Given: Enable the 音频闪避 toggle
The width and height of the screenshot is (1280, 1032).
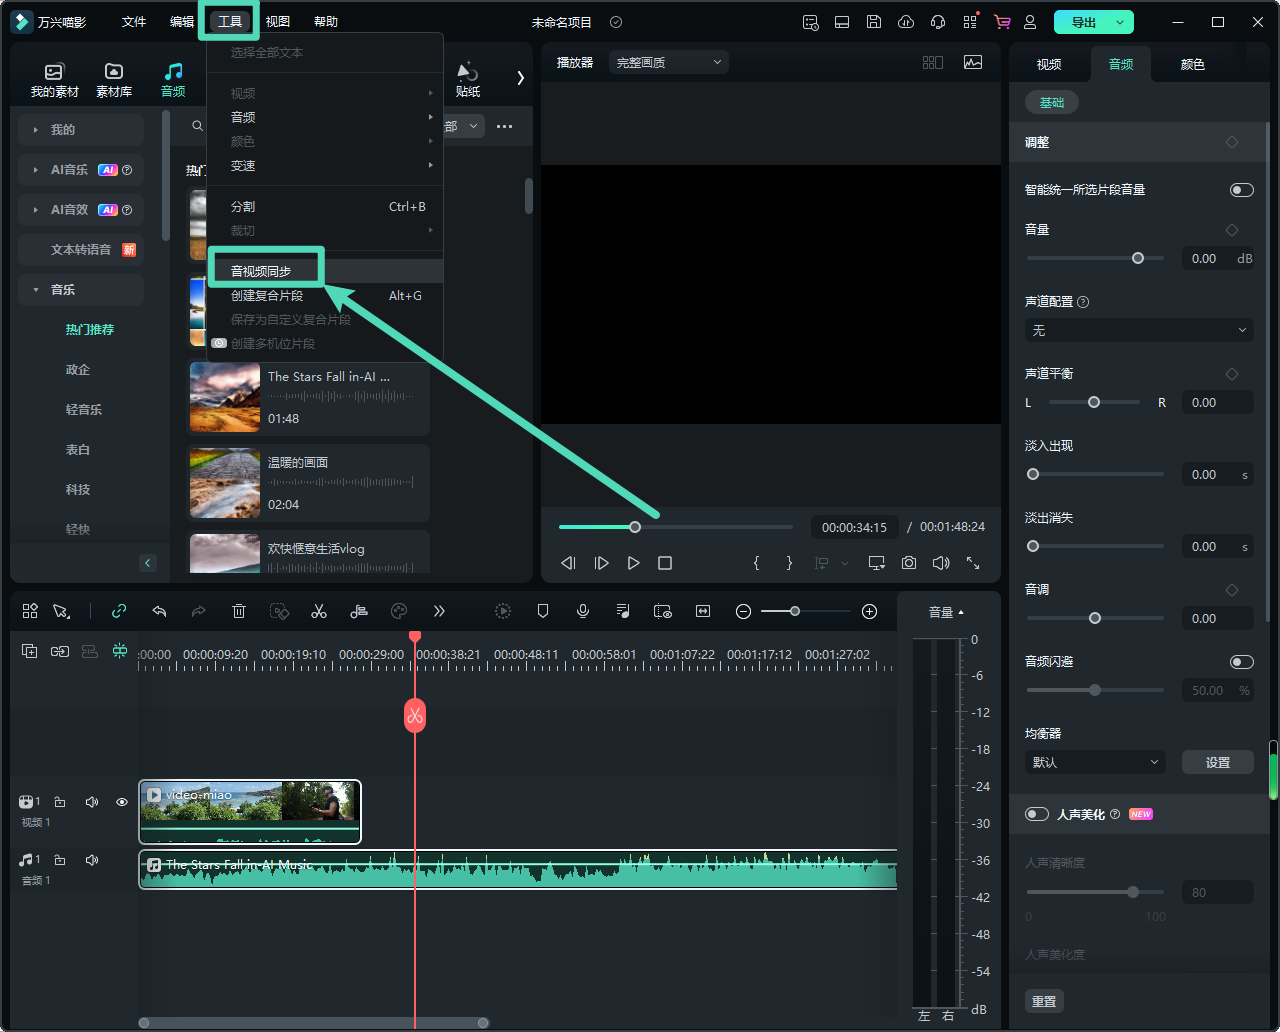Looking at the screenshot, I should (x=1241, y=662).
